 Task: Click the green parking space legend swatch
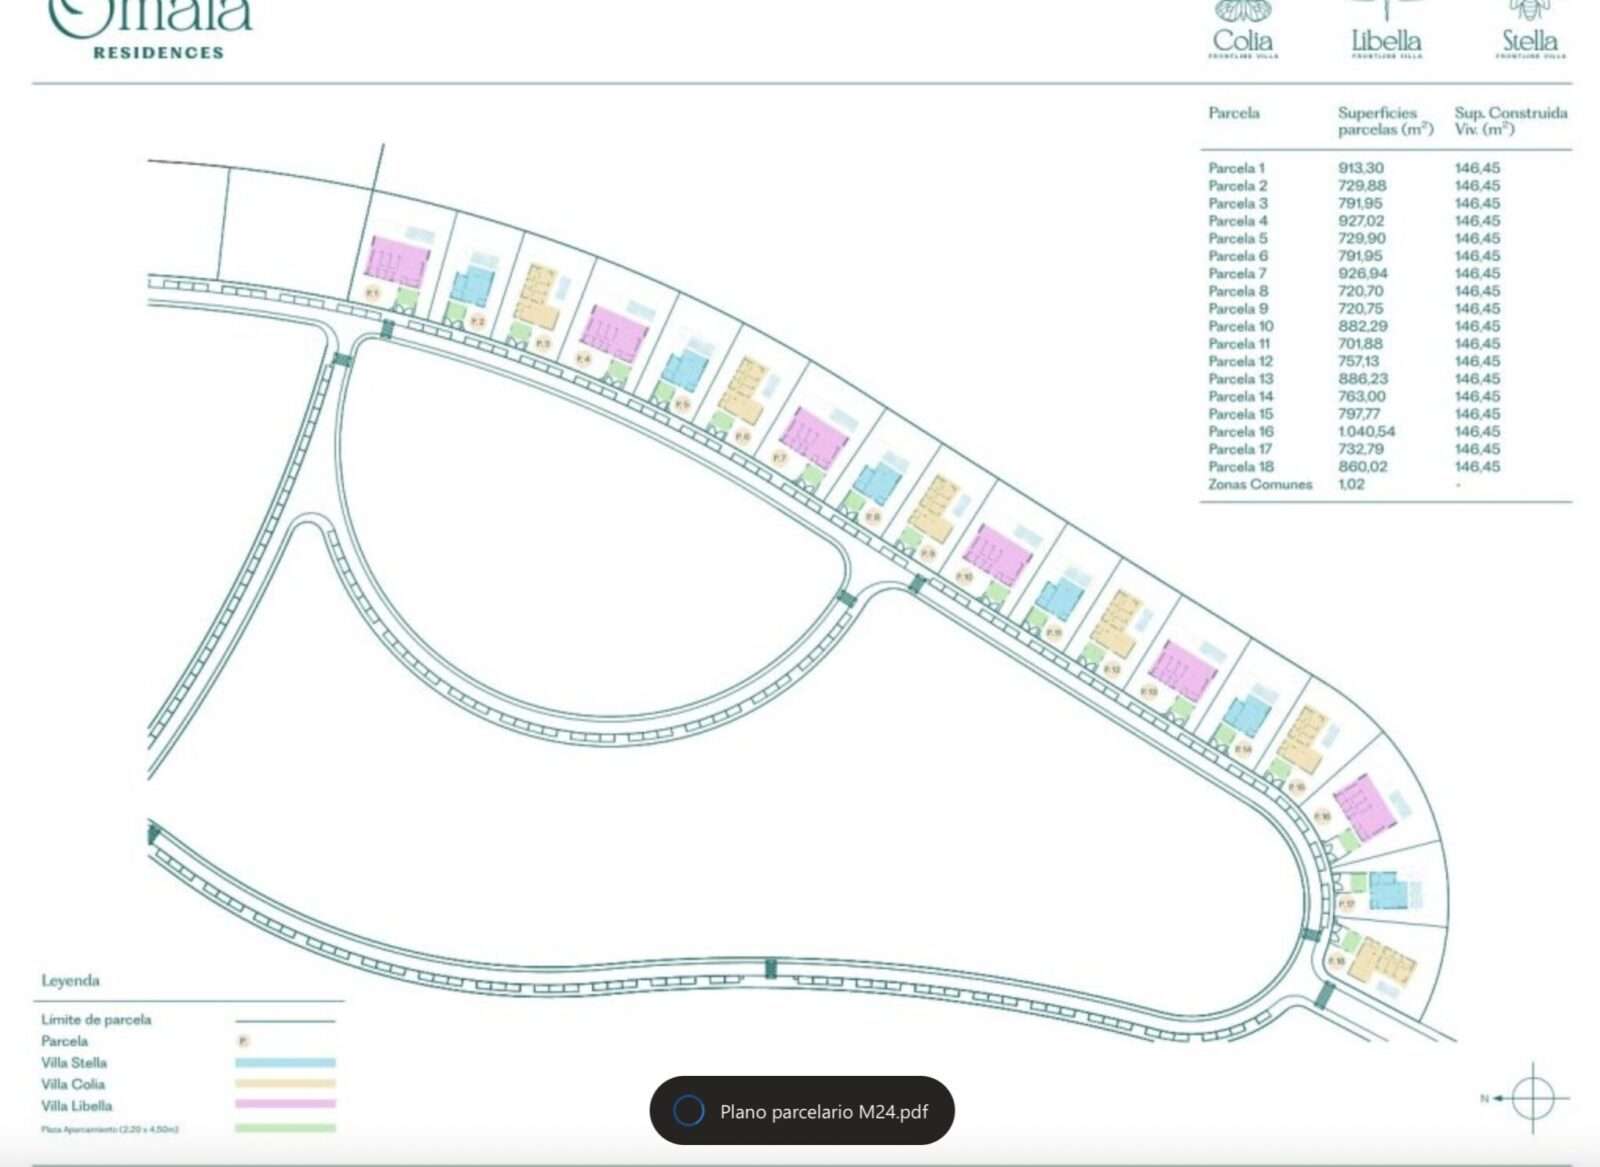tap(285, 1129)
